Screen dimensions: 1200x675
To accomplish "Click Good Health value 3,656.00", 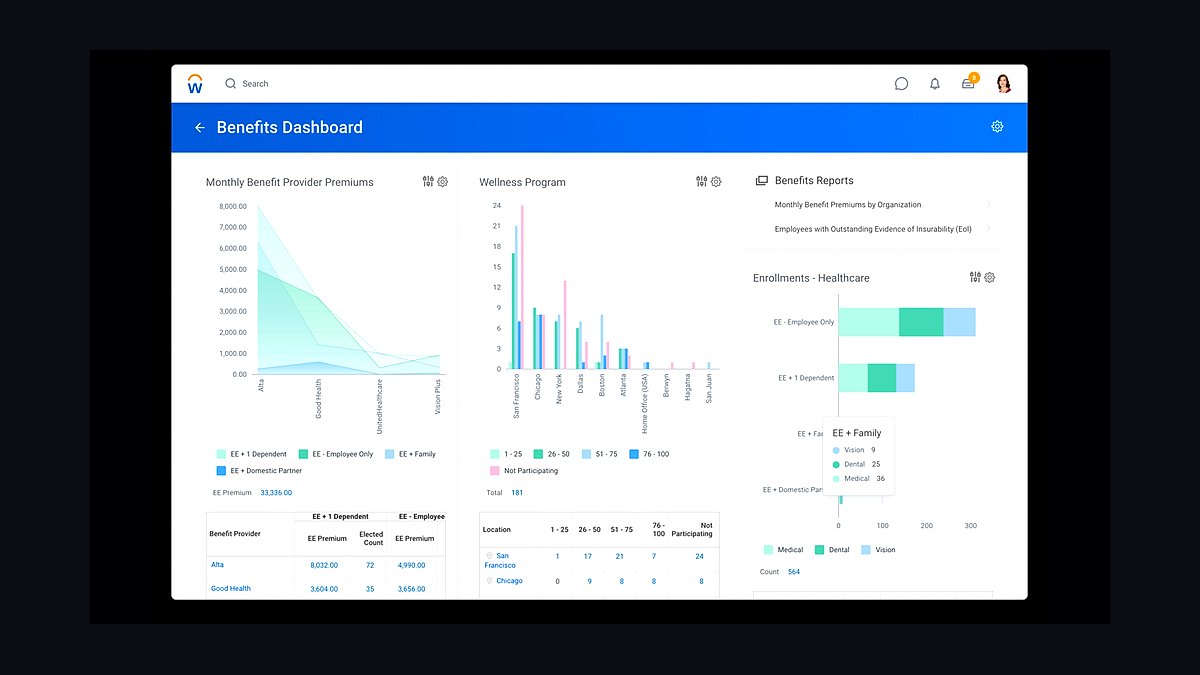I will [411, 589].
